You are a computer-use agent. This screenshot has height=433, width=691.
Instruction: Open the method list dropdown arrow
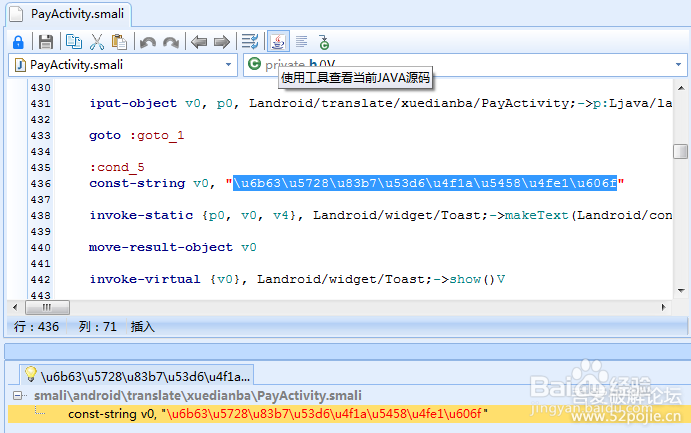678,65
